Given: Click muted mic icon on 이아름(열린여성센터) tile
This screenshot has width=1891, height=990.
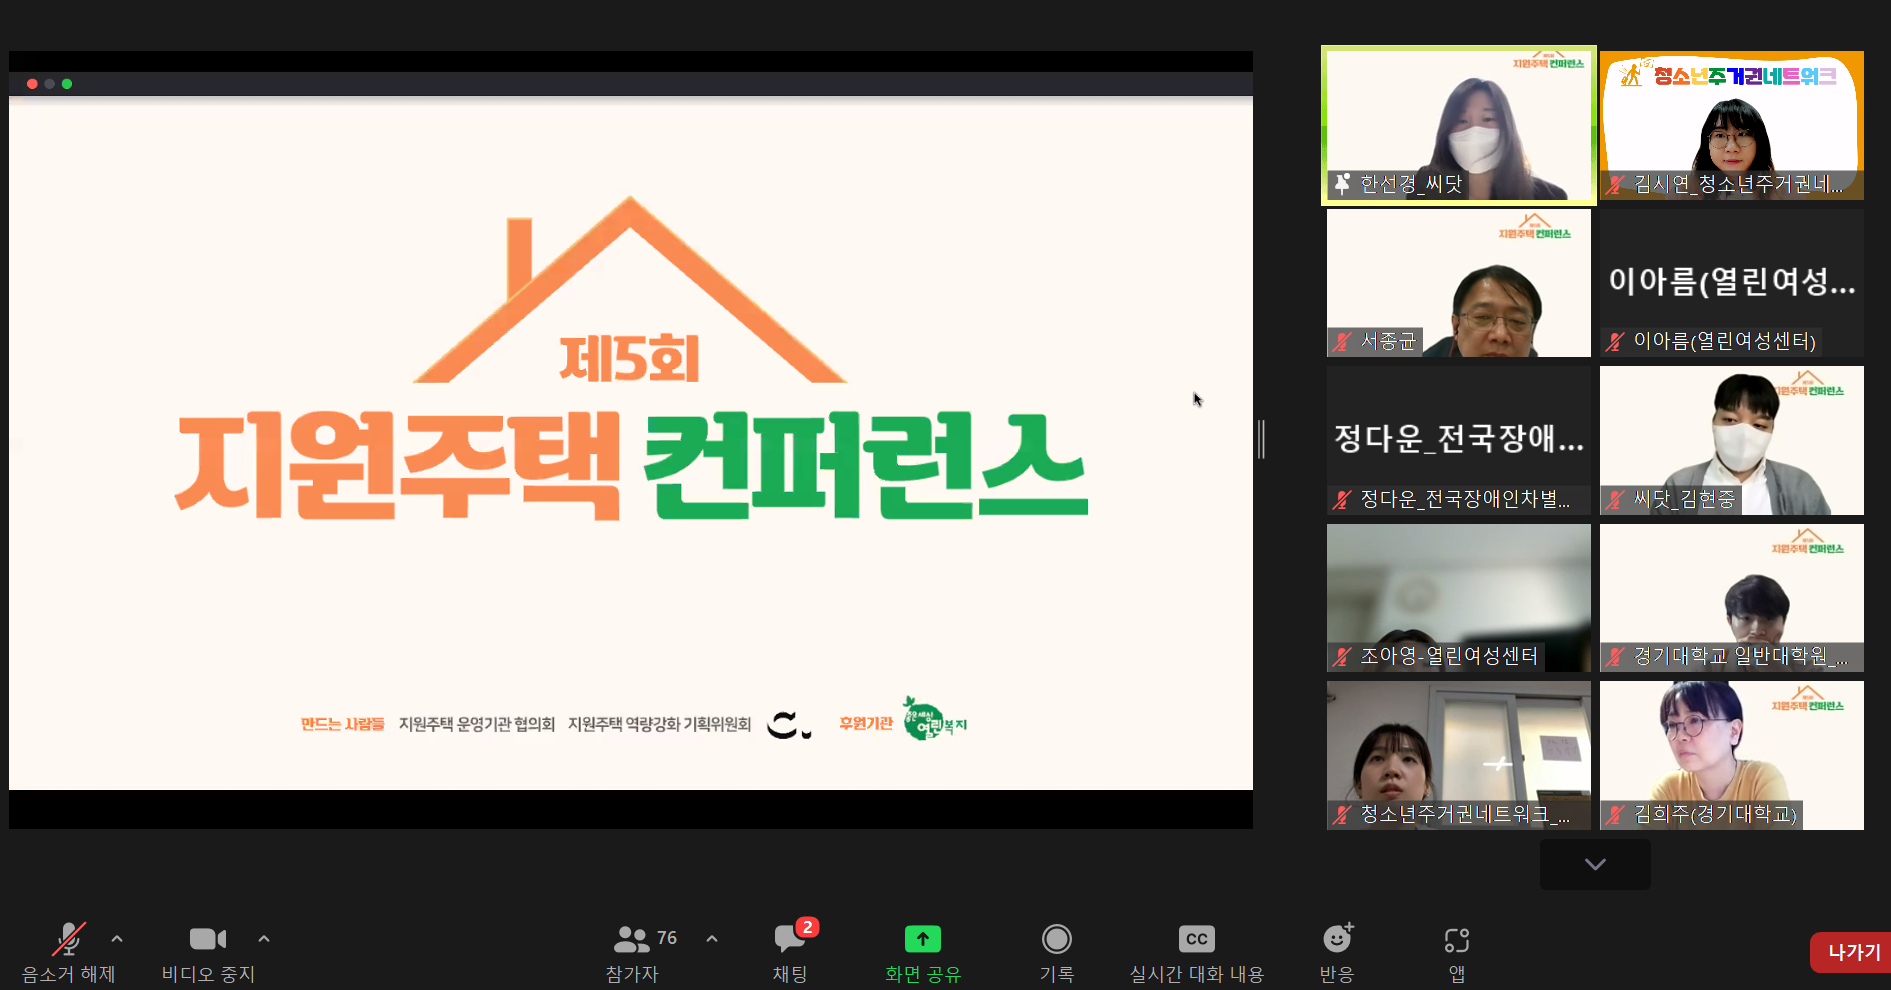Looking at the screenshot, I should click(1615, 341).
